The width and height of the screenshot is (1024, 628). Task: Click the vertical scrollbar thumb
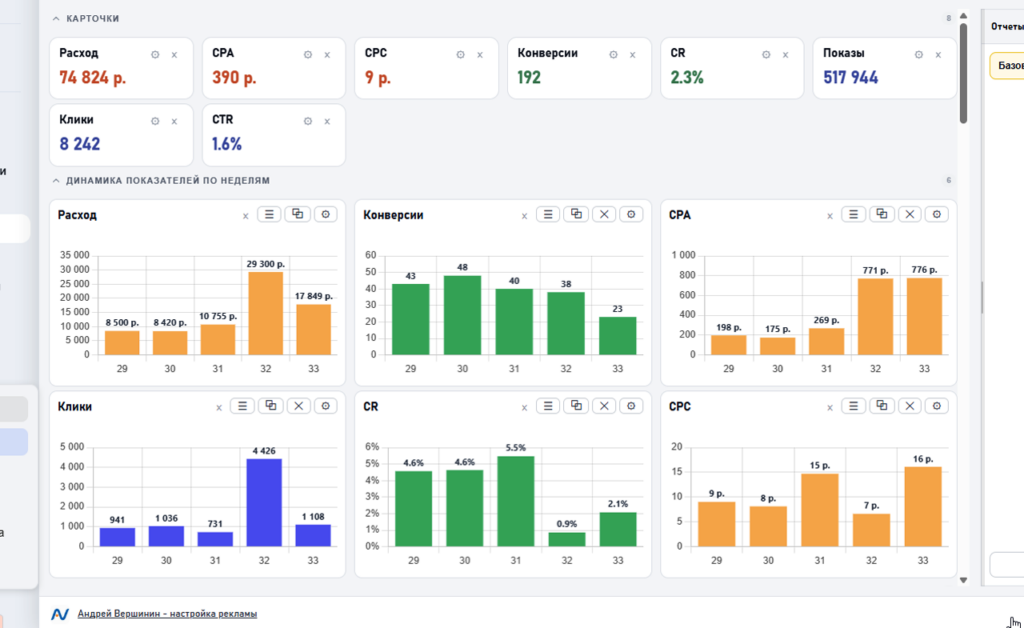(x=963, y=73)
